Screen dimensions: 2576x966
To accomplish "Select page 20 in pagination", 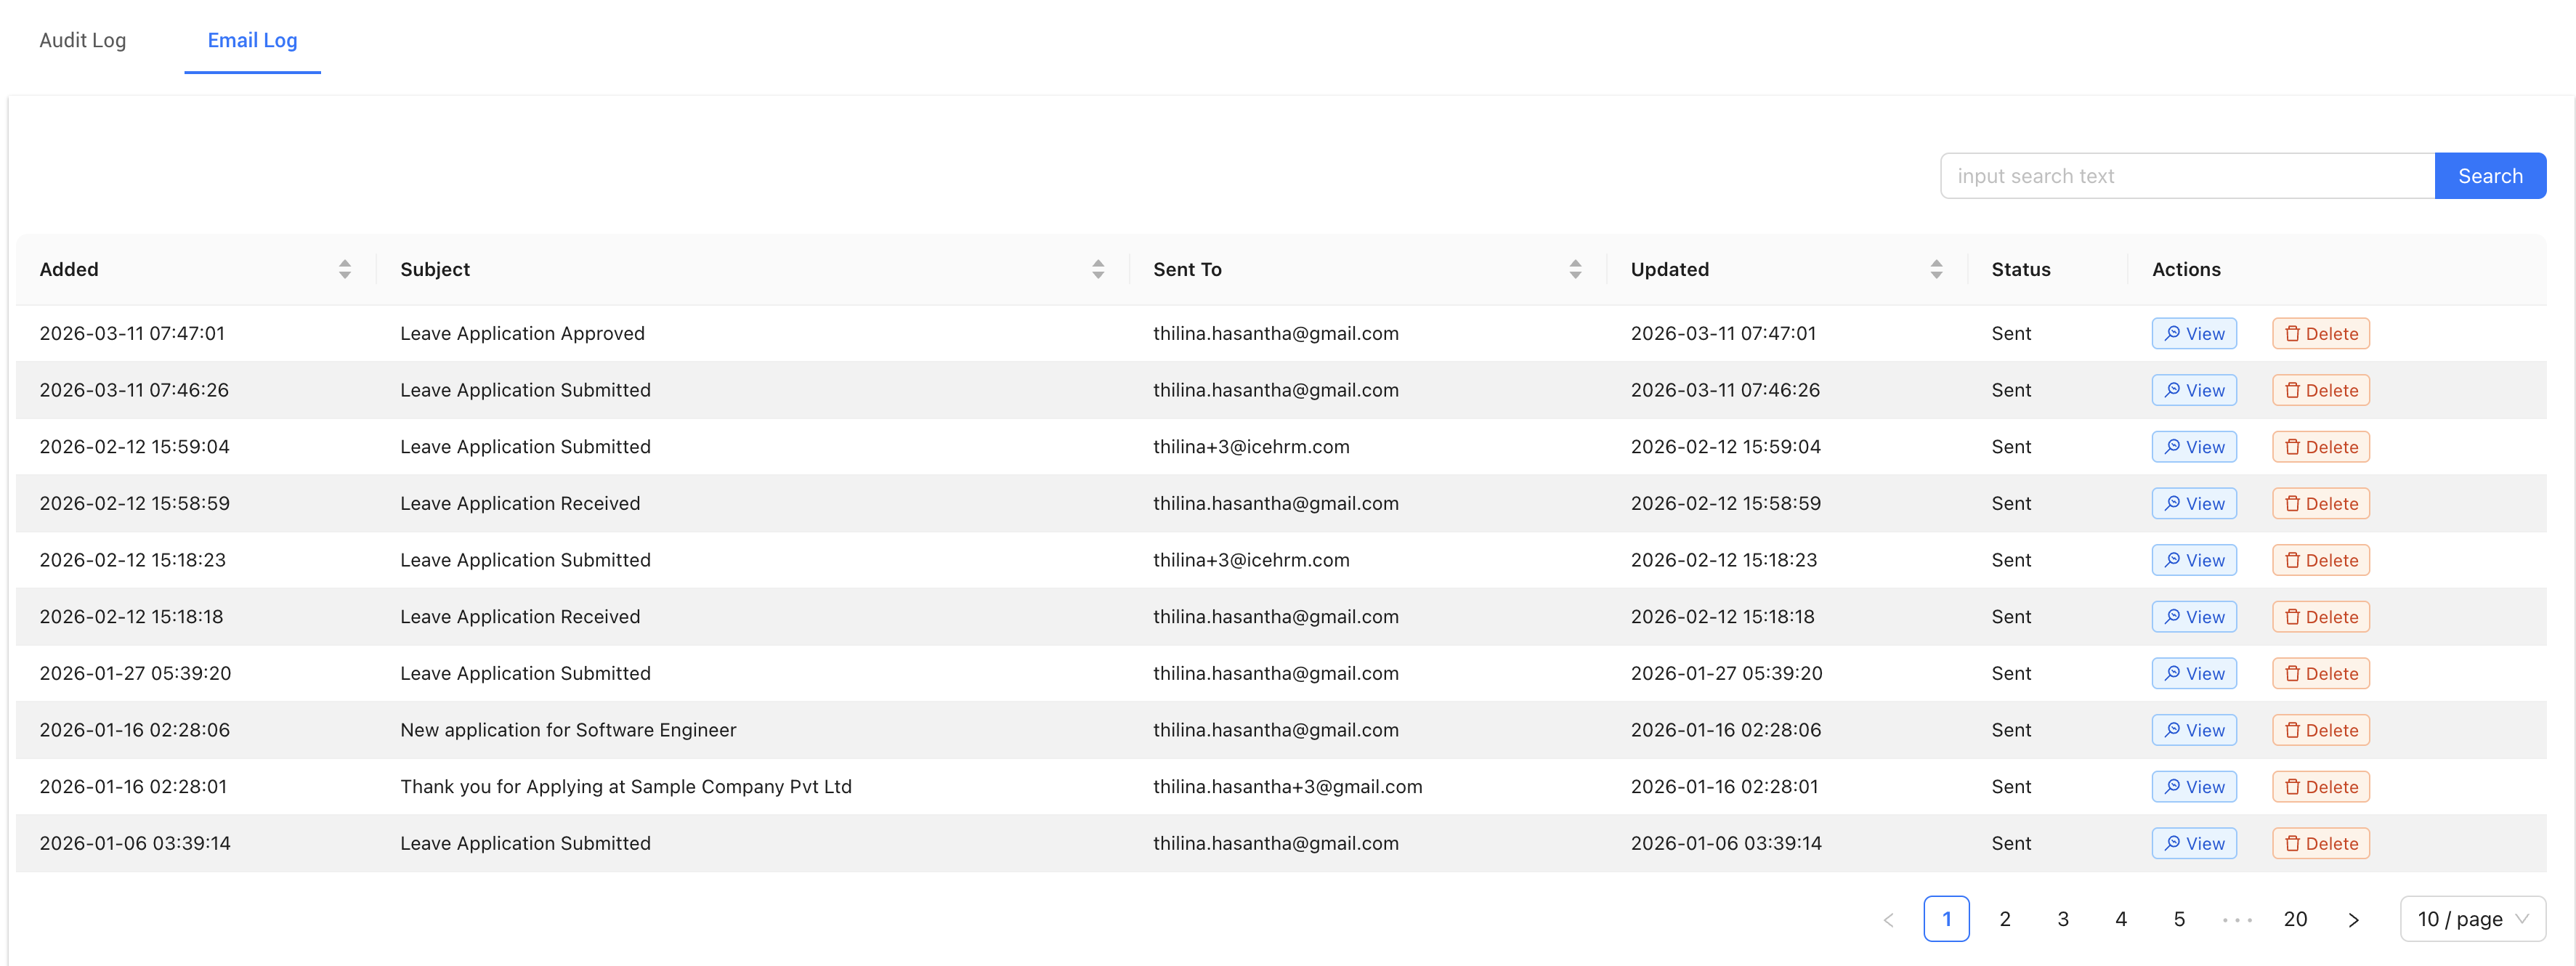I will [2295, 918].
